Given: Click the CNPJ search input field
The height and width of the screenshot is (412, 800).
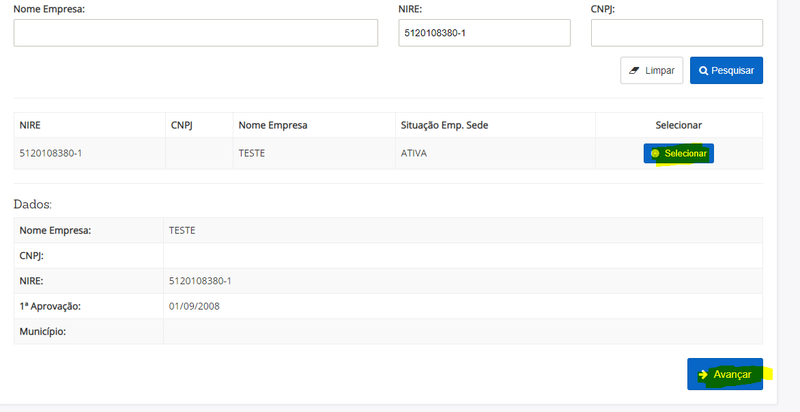Looking at the screenshot, I should click(677, 33).
